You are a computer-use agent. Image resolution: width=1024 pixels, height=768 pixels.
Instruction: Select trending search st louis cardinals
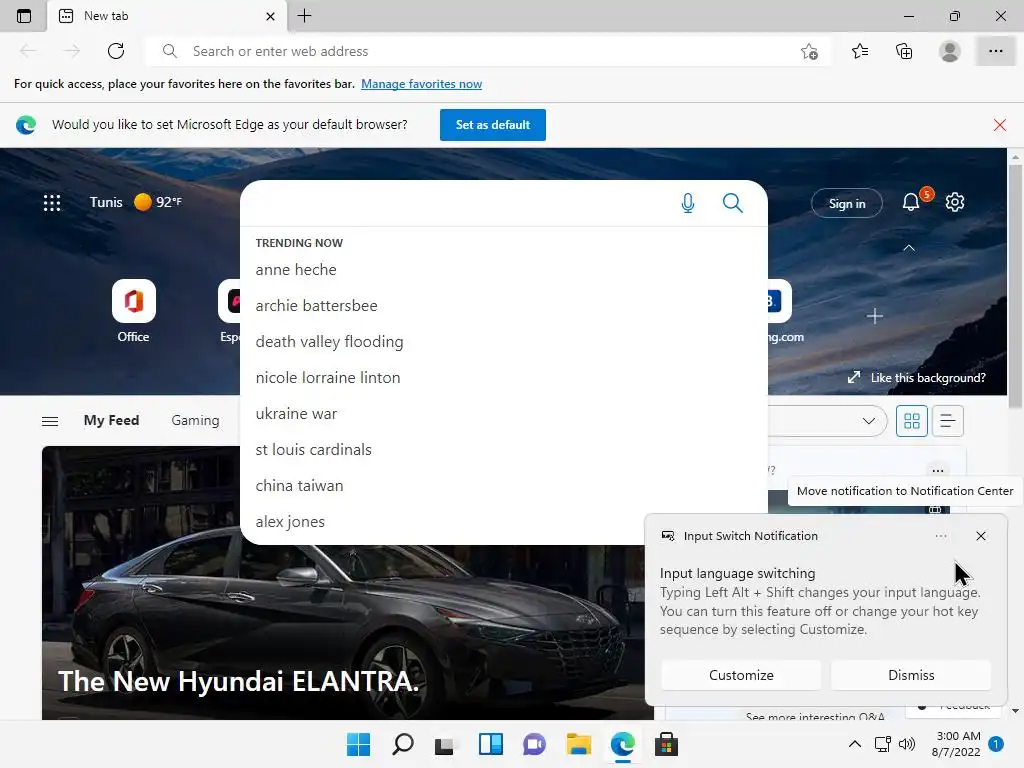(x=313, y=449)
